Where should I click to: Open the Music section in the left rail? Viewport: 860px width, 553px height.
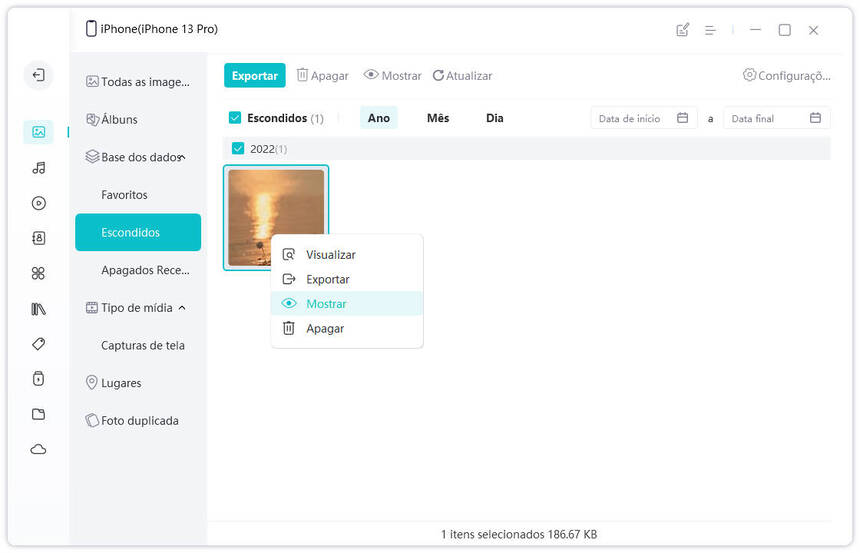pos(38,168)
